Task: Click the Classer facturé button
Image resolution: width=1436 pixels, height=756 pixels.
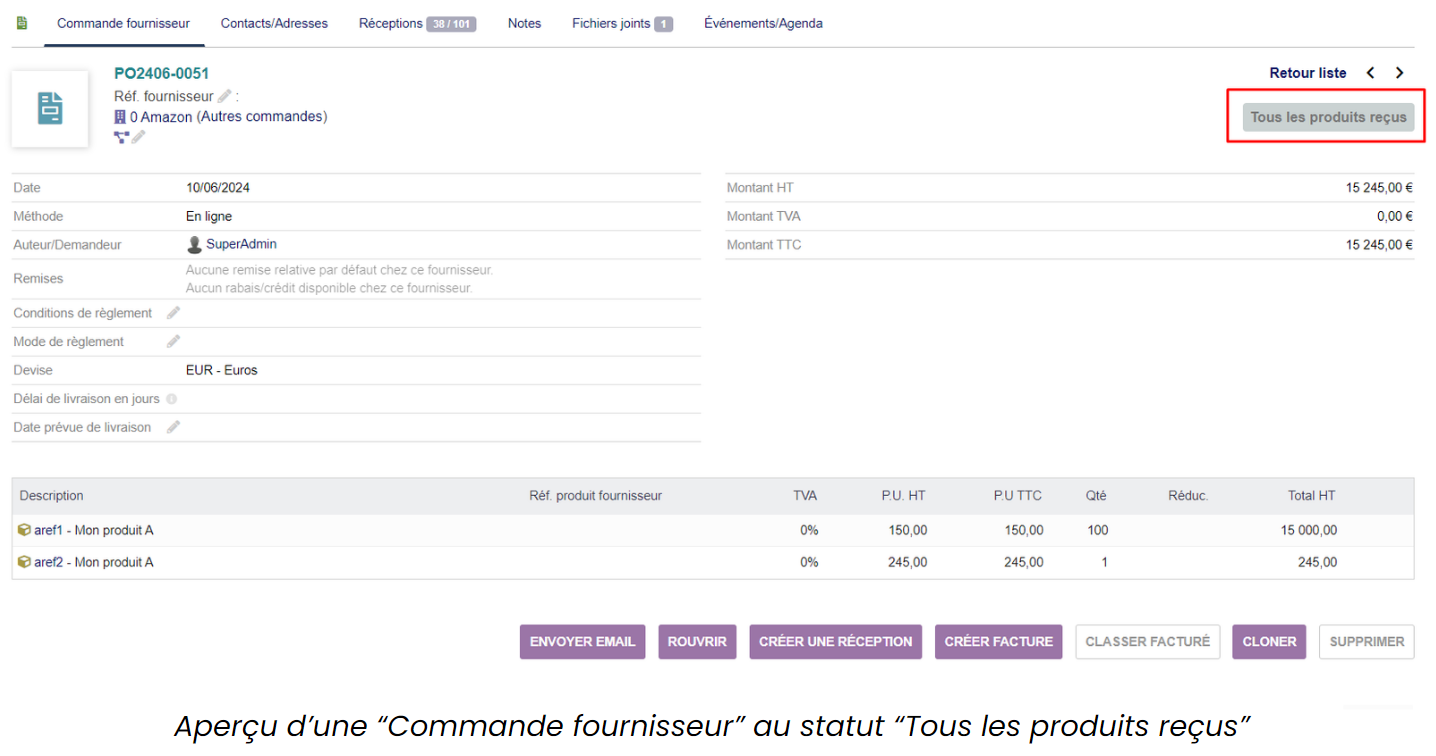Action: [x=1148, y=642]
